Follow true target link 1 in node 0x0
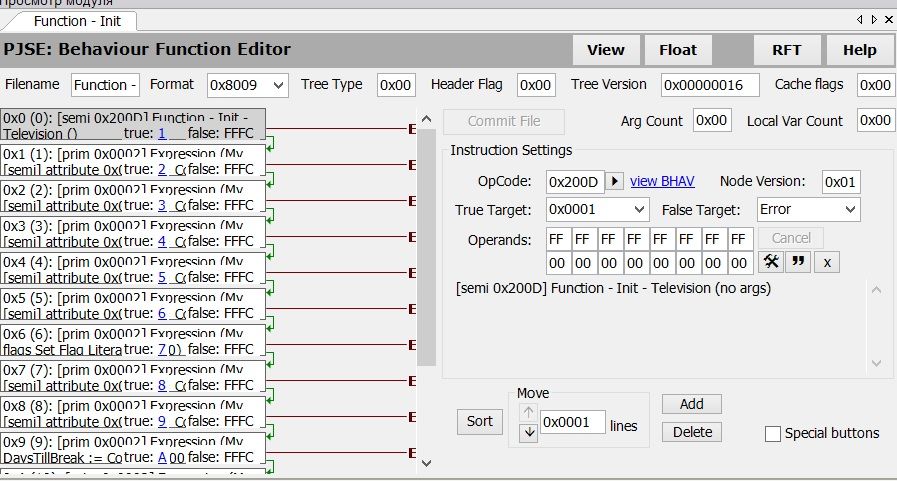Viewport: 897px width, 481px height. [162, 133]
